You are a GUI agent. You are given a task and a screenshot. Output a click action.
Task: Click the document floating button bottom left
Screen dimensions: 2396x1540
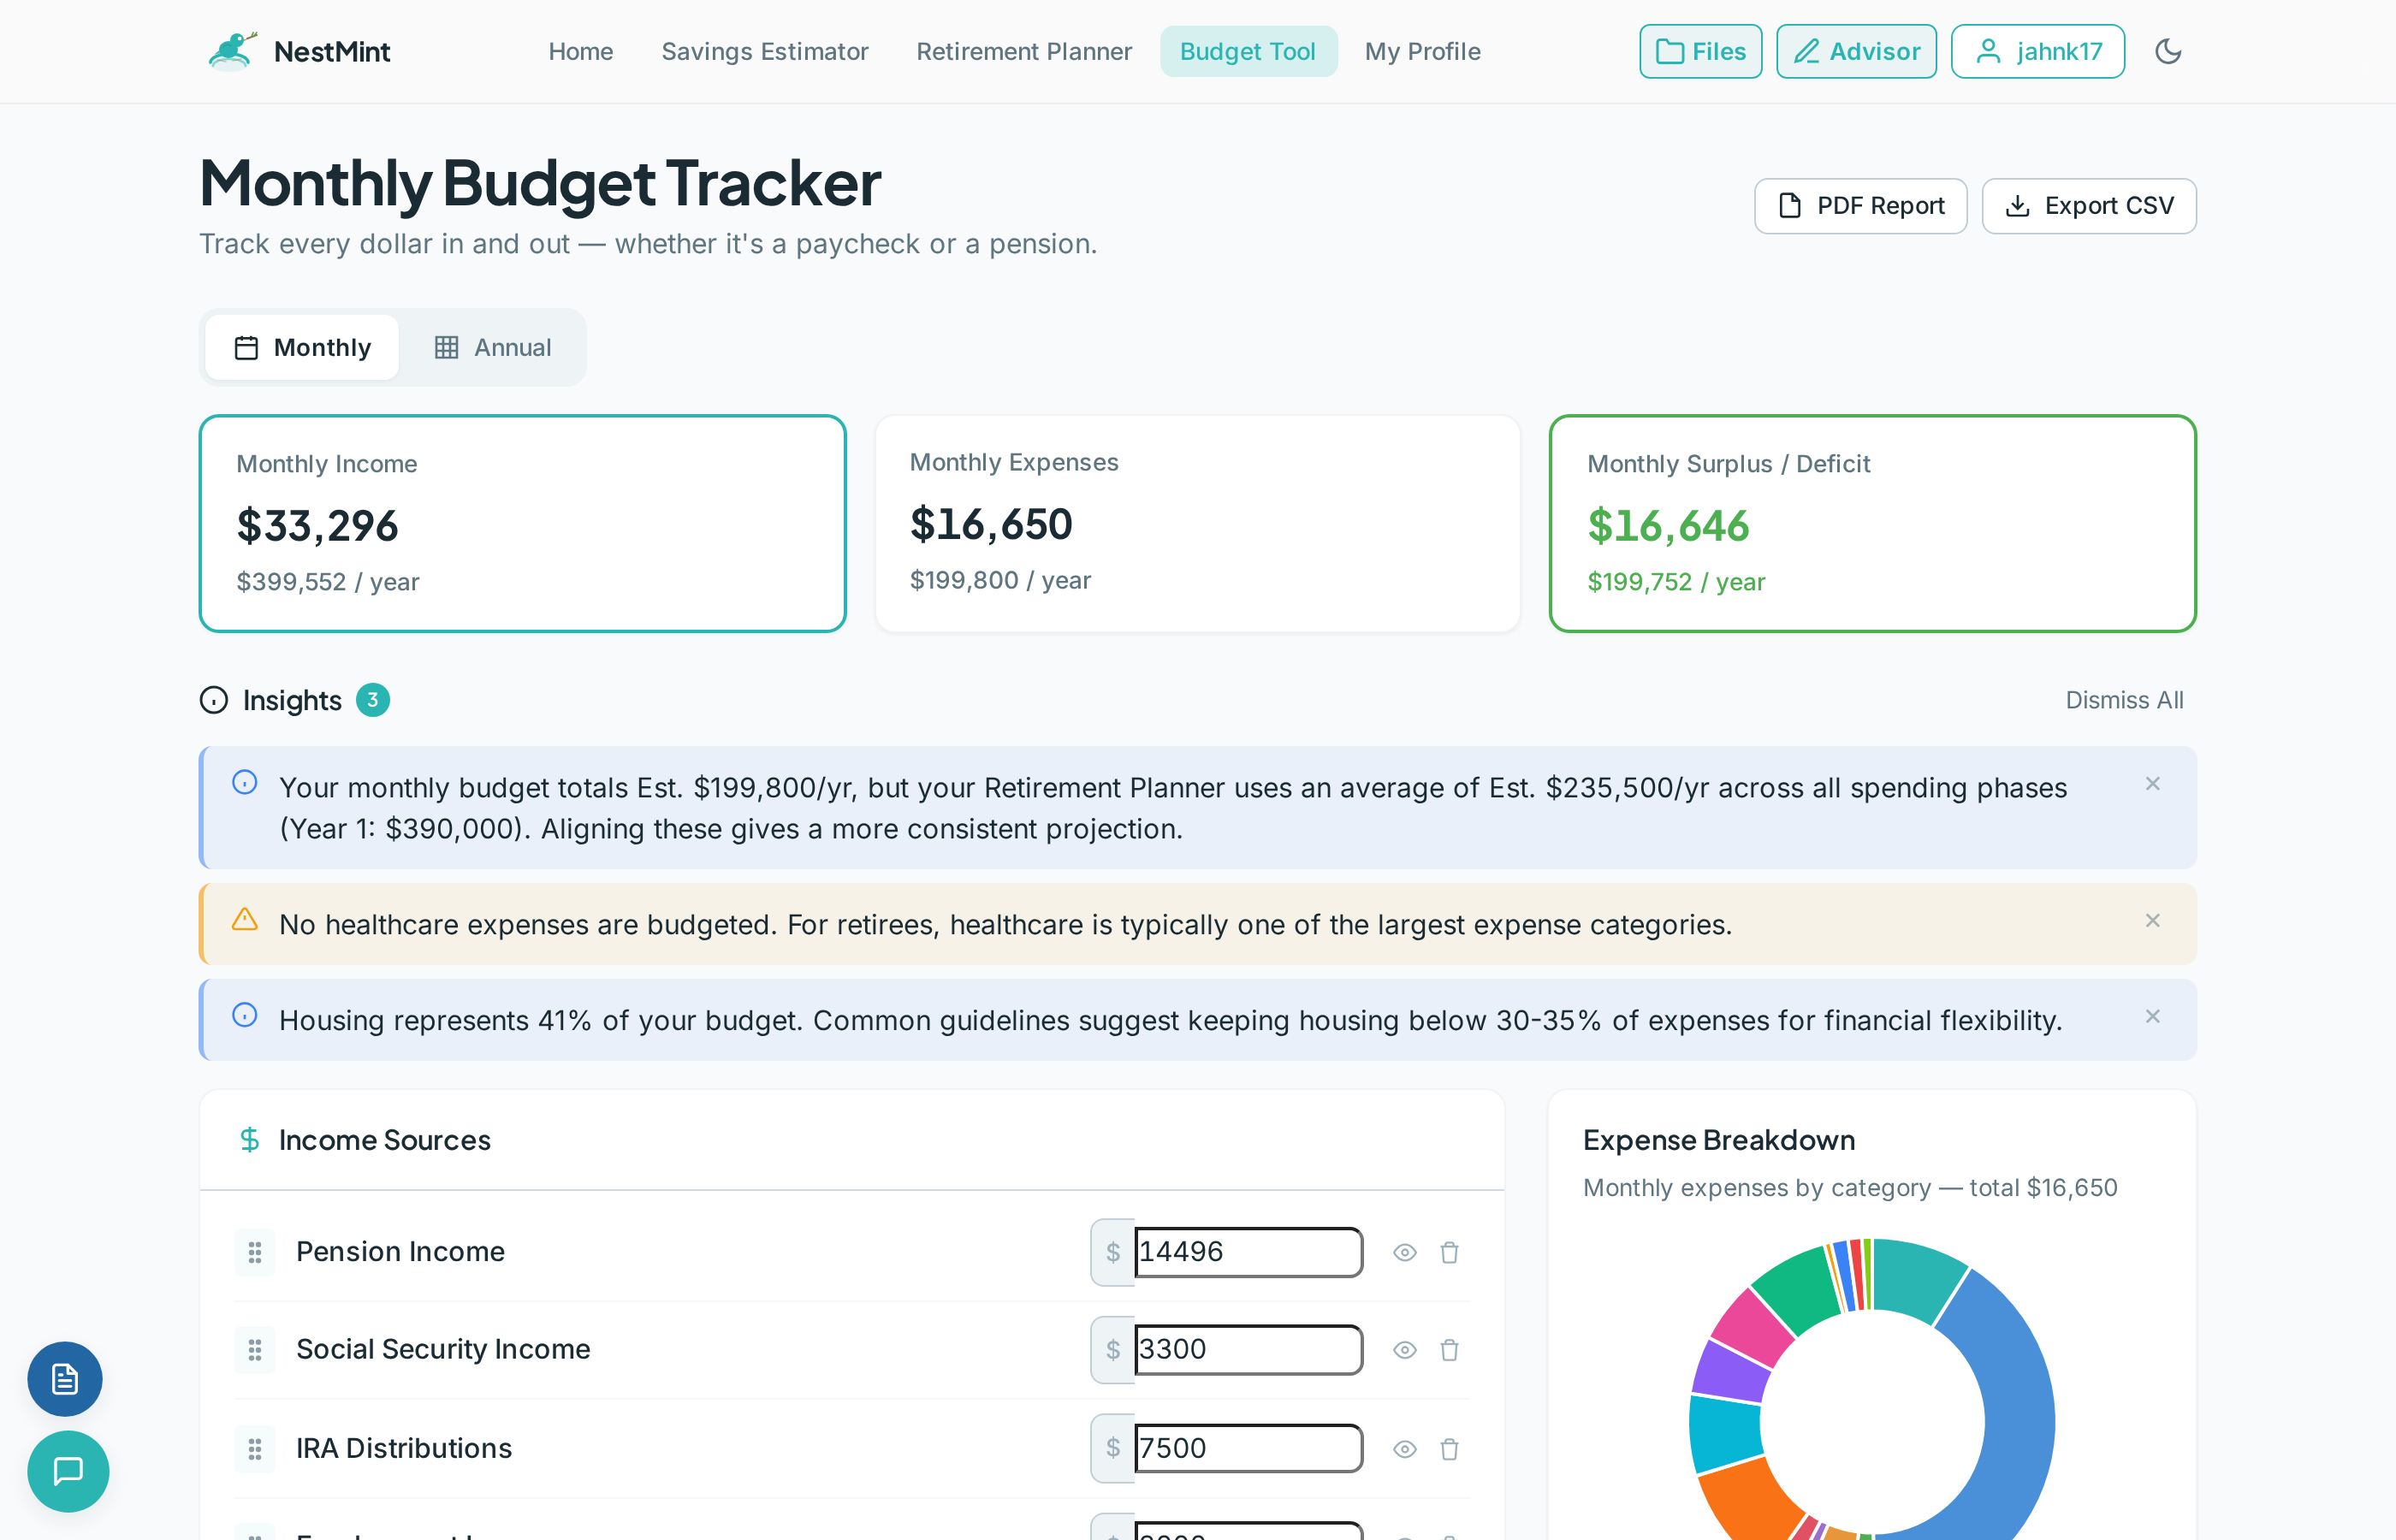tap(64, 1379)
